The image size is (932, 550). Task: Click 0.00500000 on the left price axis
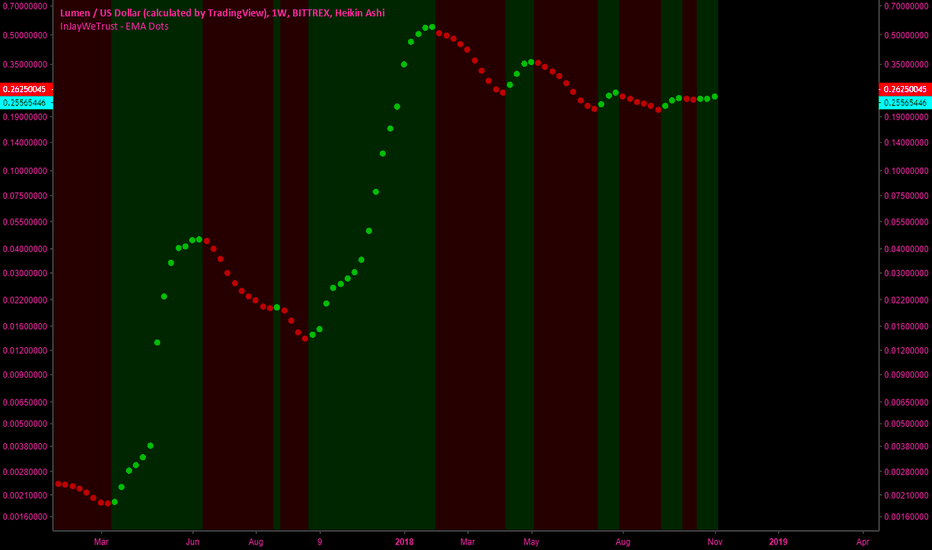tap(25, 424)
